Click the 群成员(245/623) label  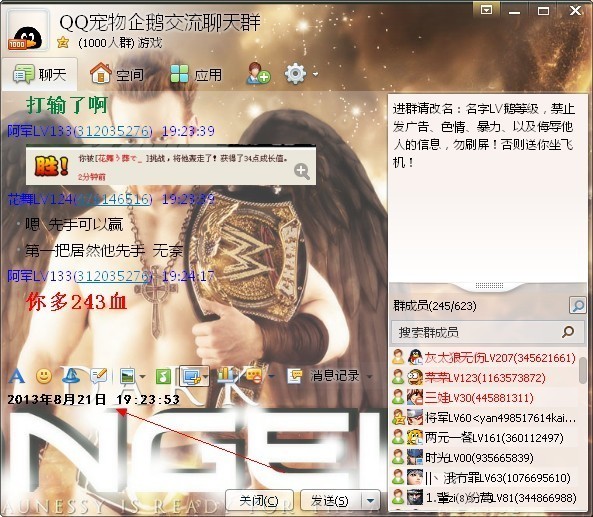coord(435,305)
